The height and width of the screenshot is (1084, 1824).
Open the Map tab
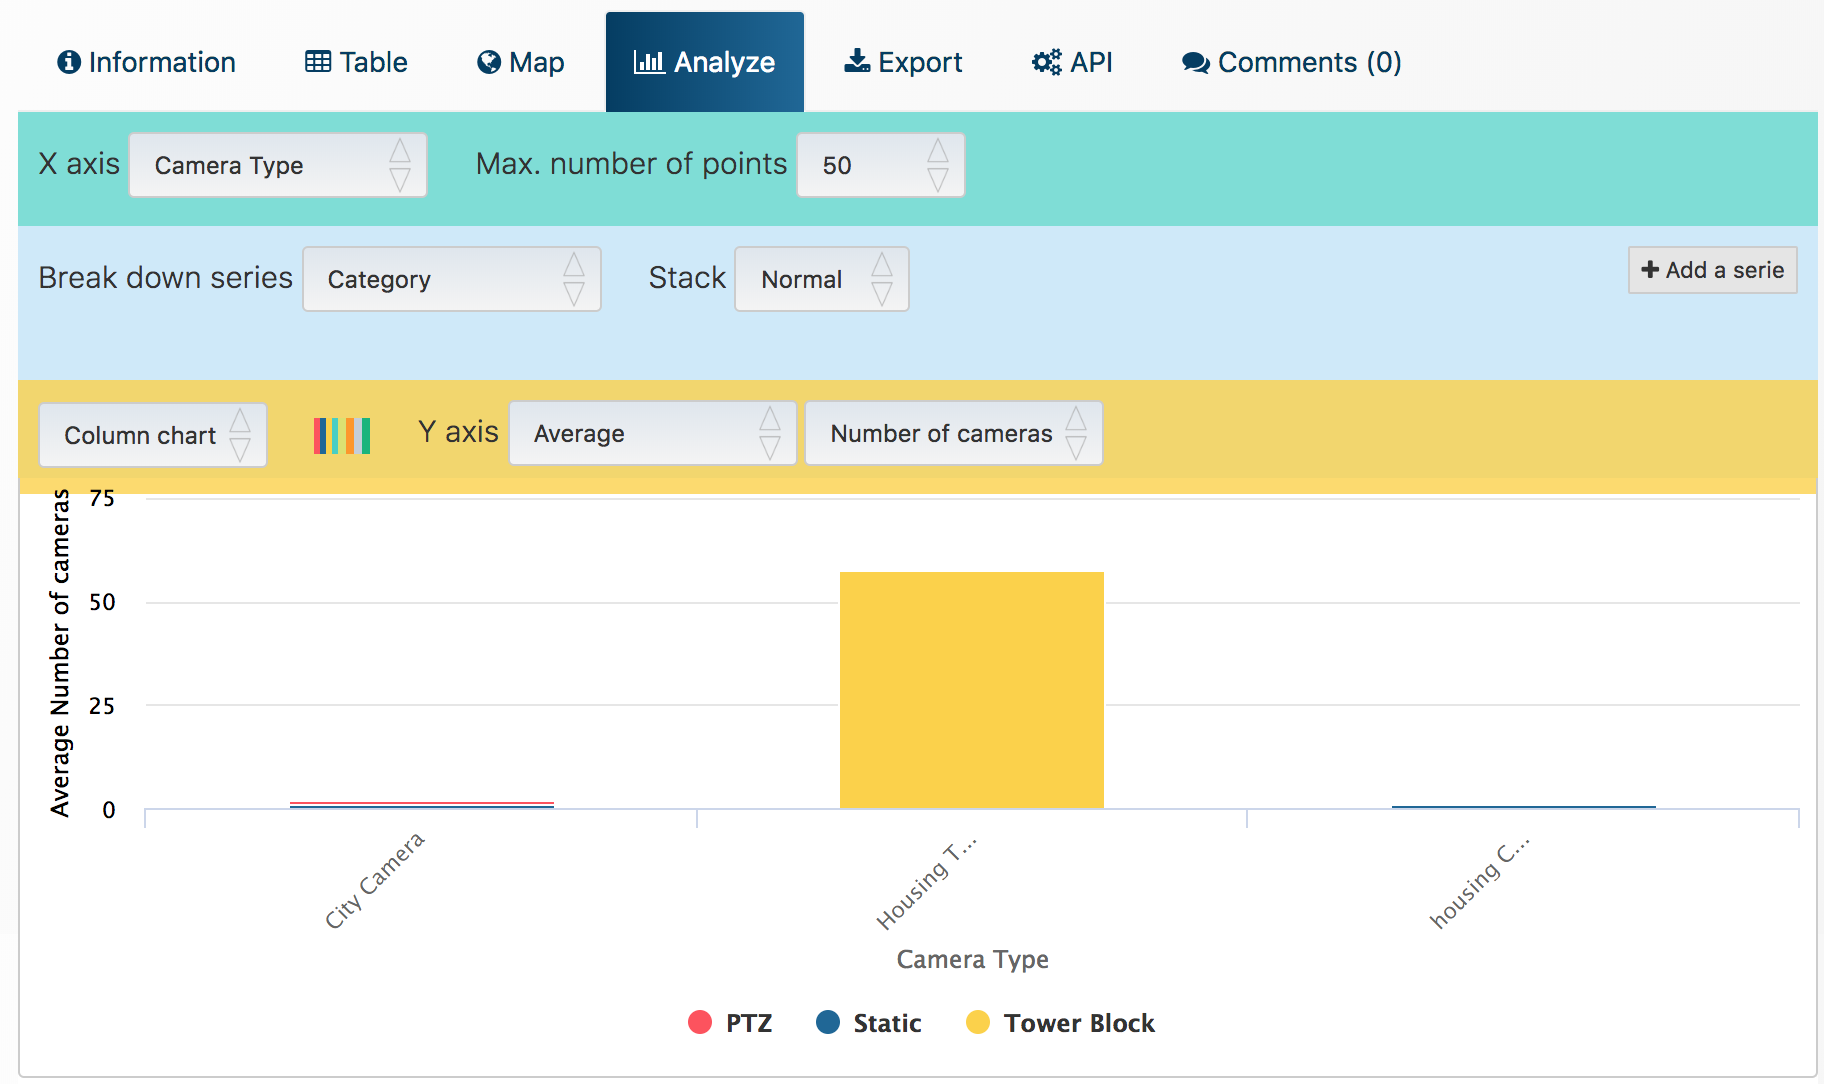pos(520,62)
